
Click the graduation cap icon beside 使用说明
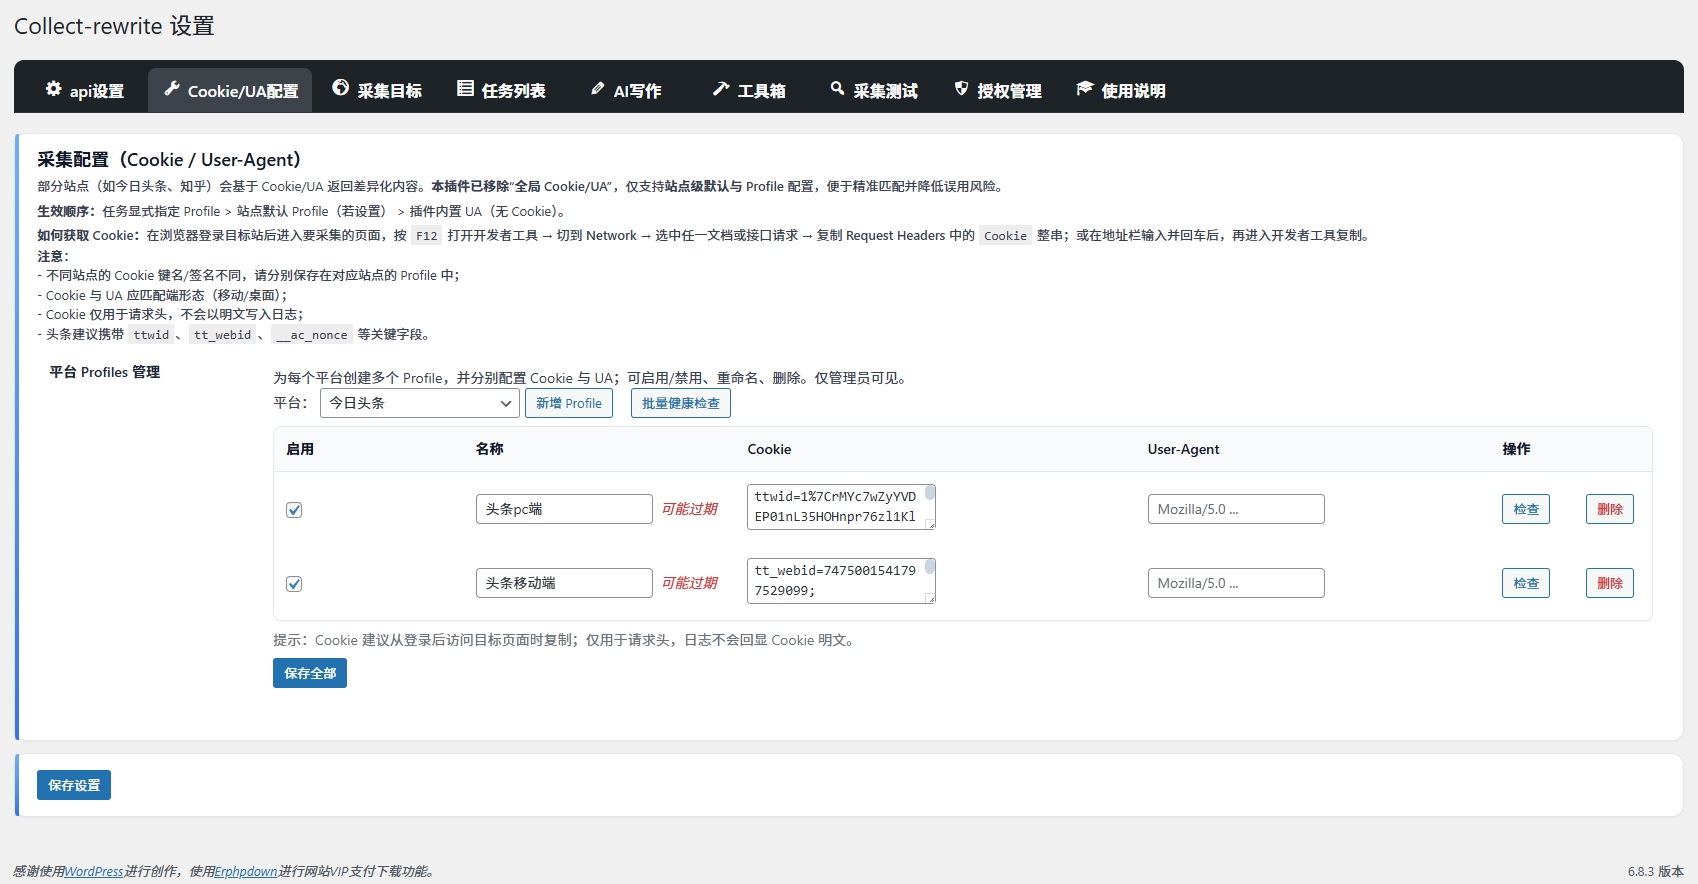1085,89
